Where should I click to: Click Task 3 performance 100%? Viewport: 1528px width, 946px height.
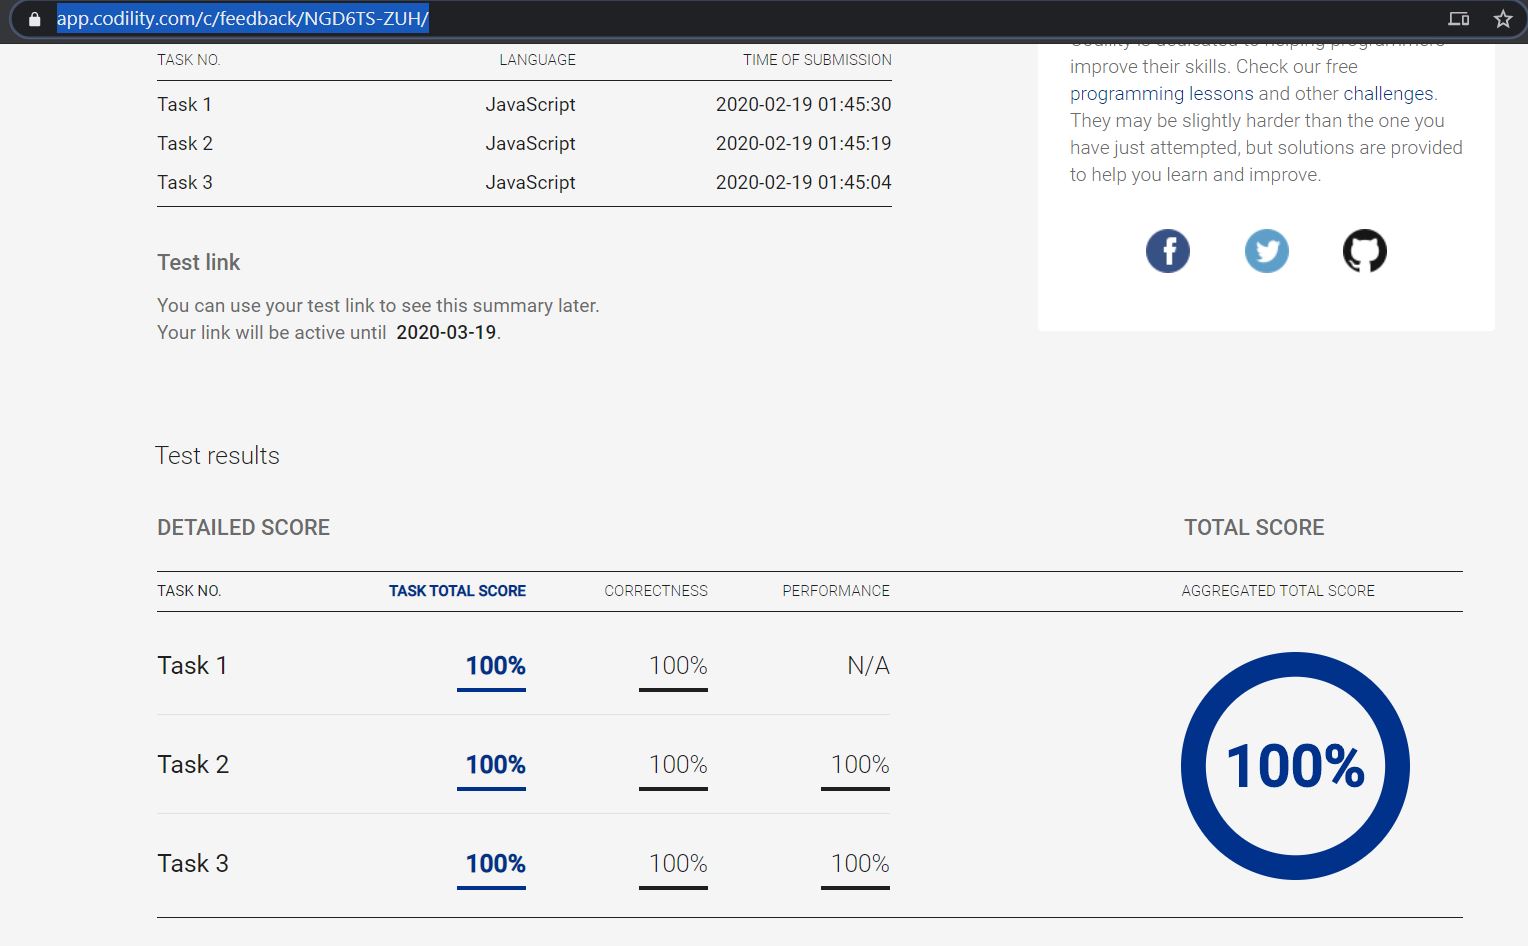860,864
